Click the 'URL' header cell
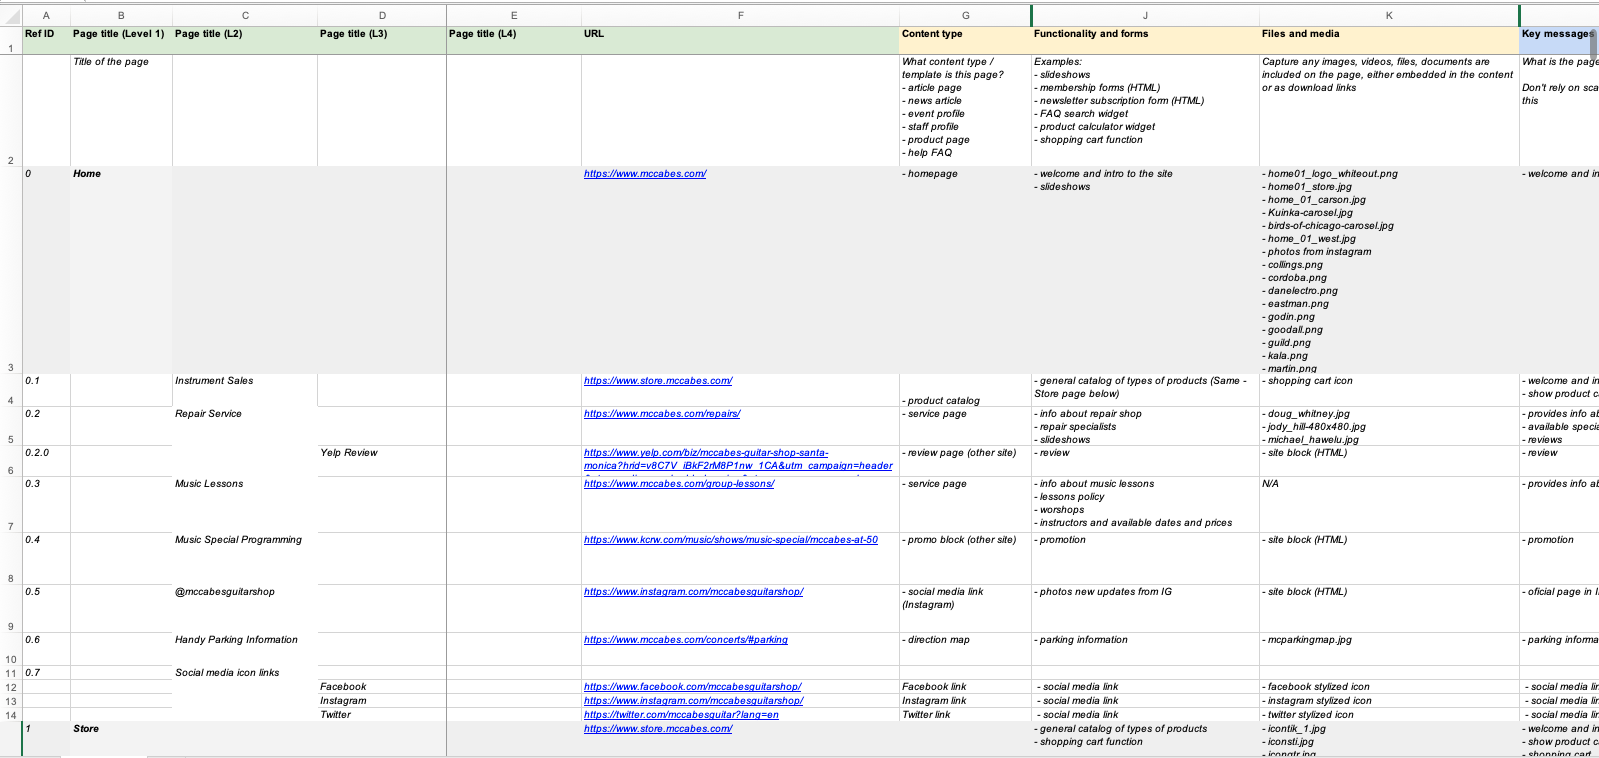The height and width of the screenshot is (758, 1599). tap(740, 40)
